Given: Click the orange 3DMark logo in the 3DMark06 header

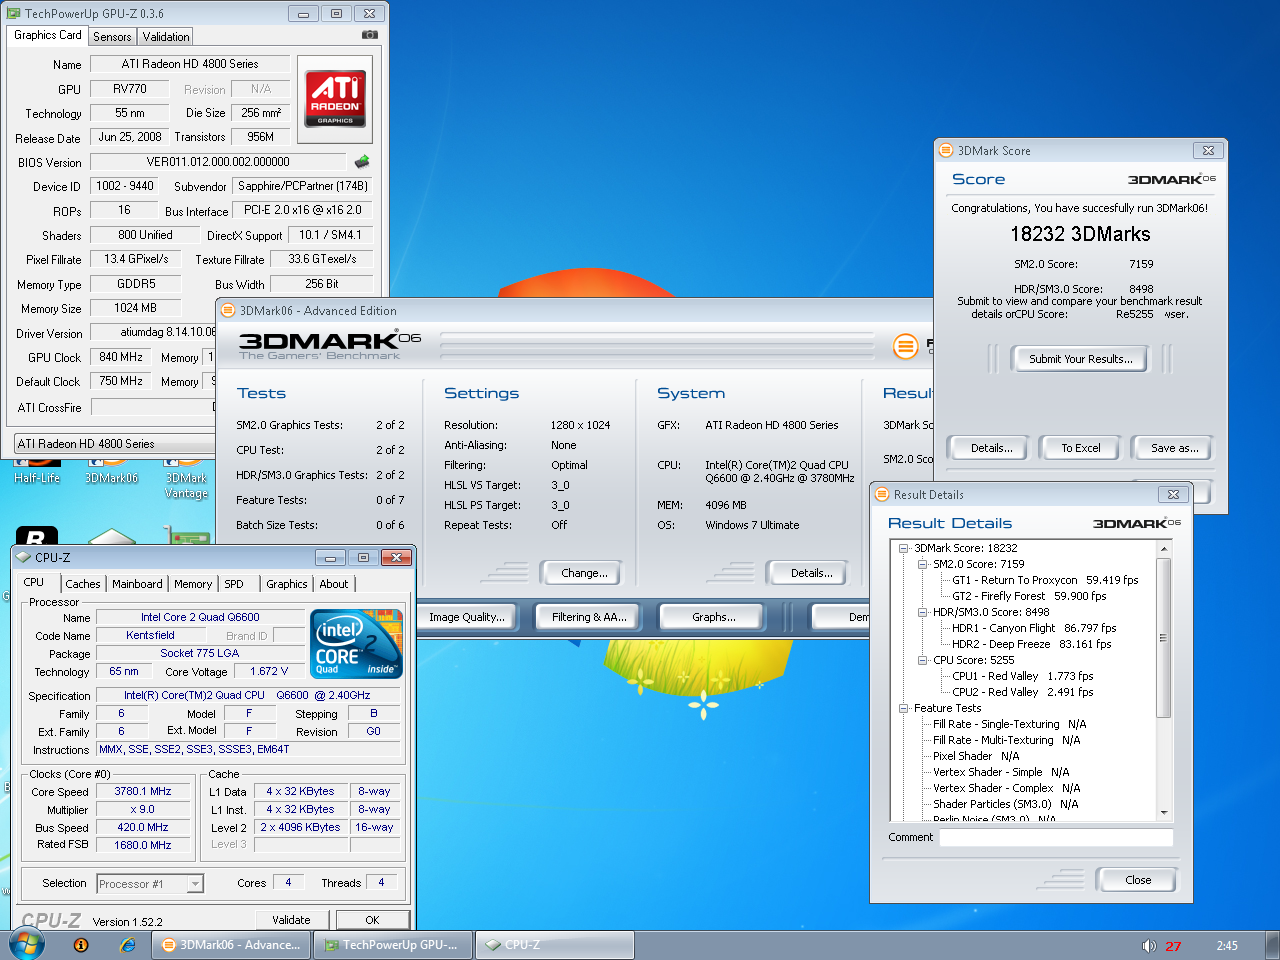Looking at the screenshot, I should point(905,346).
